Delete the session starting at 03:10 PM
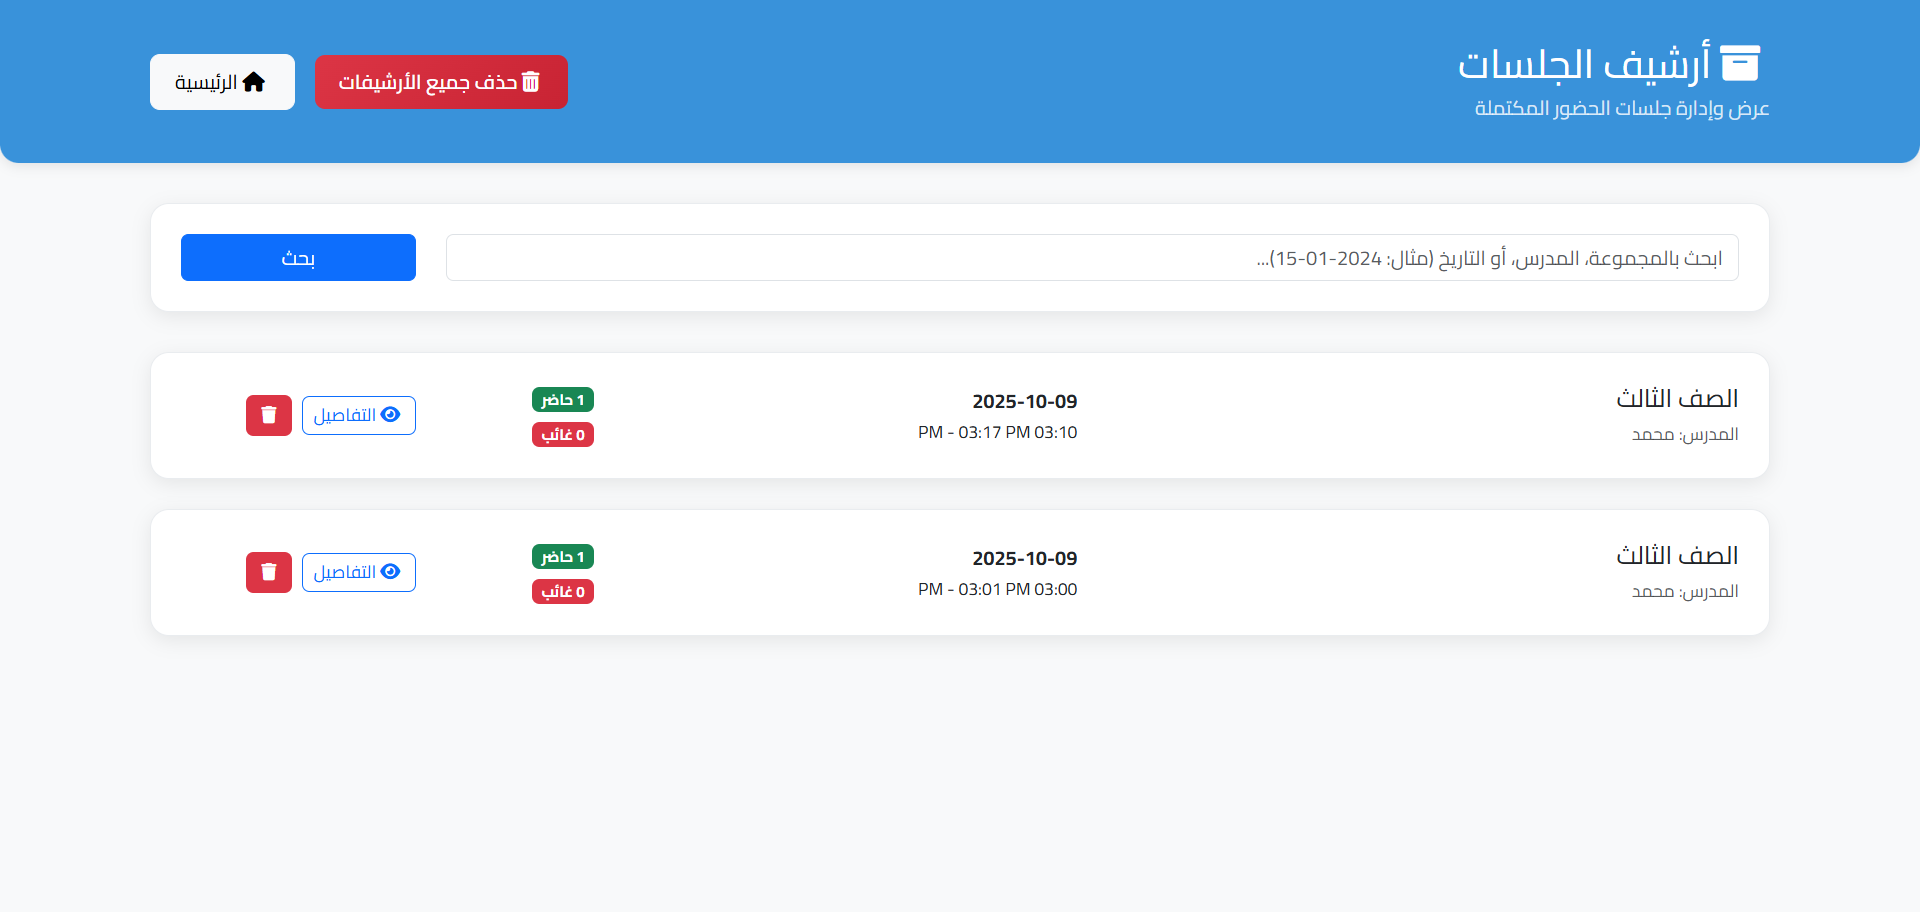The image size is (1920, 912). [269, 415]
